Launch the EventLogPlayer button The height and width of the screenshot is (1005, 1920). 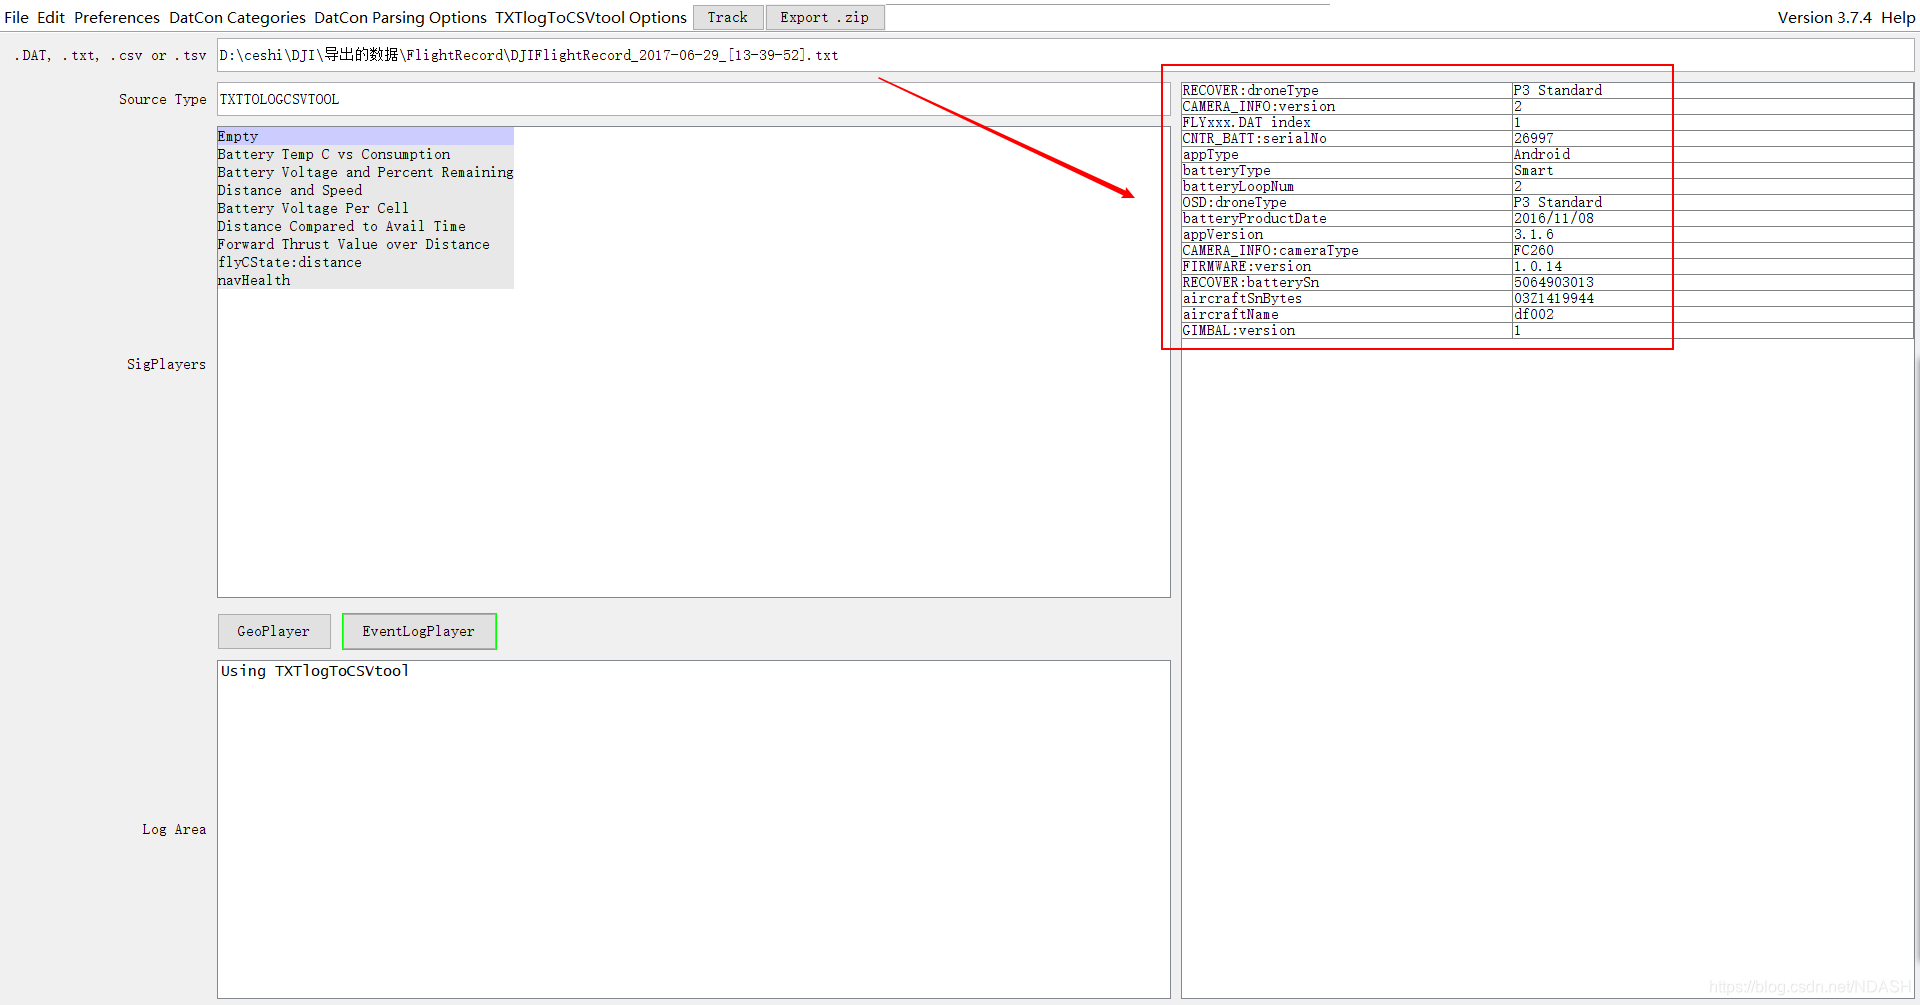pos(419,631)
